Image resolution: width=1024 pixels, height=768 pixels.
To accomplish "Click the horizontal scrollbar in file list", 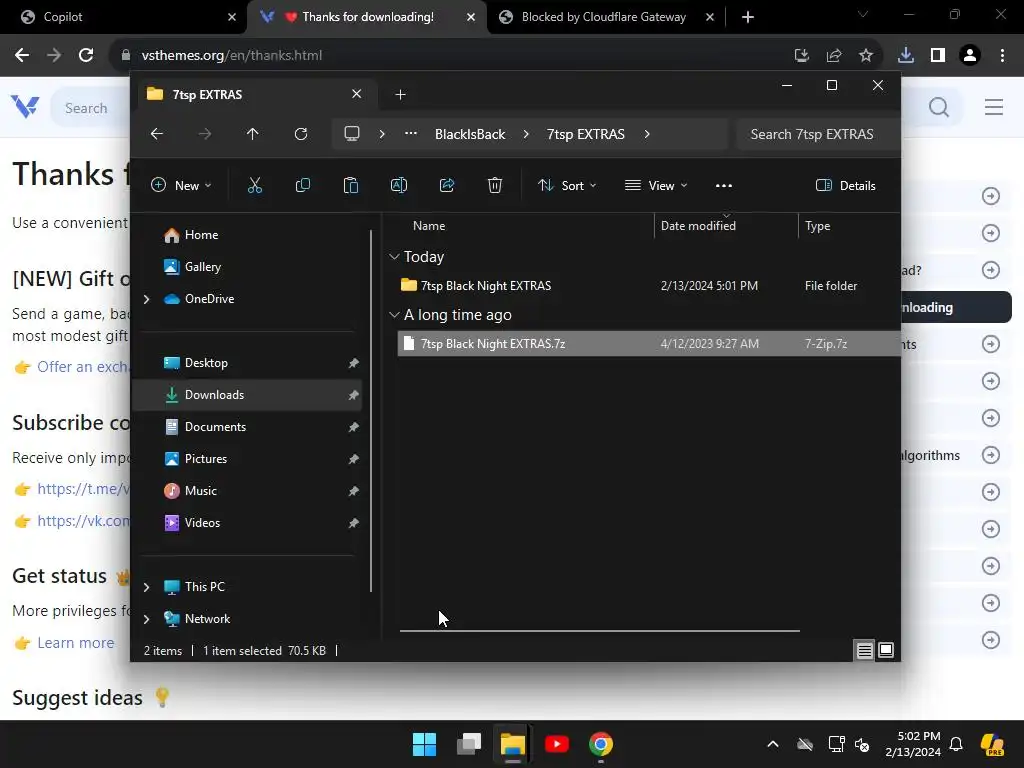I will tap(600, 631).
